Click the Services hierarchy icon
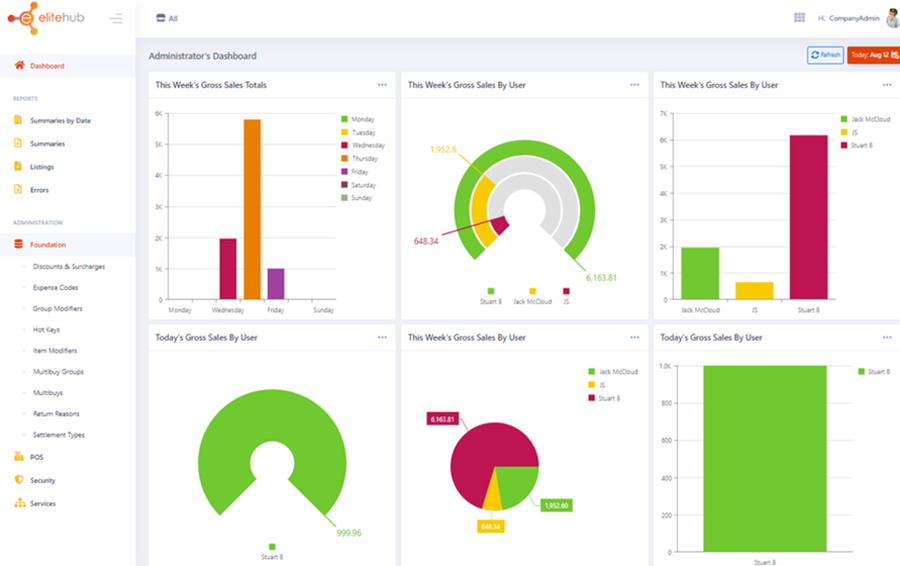The height and width of the screenshot is (566, 900). pyautogui.click(x=19, y=503)
